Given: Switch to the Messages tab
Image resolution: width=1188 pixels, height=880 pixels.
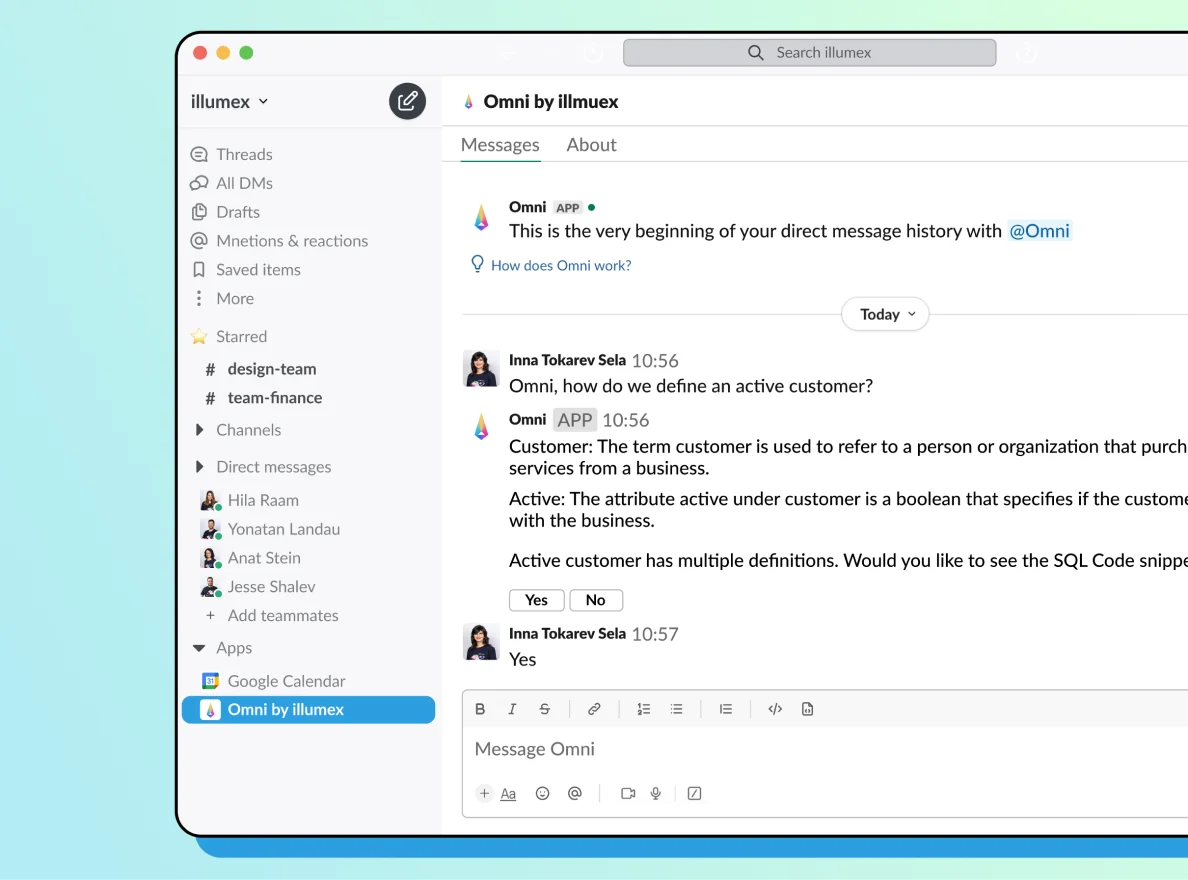Looking at the screenshot, I should [x=500, y=145].
